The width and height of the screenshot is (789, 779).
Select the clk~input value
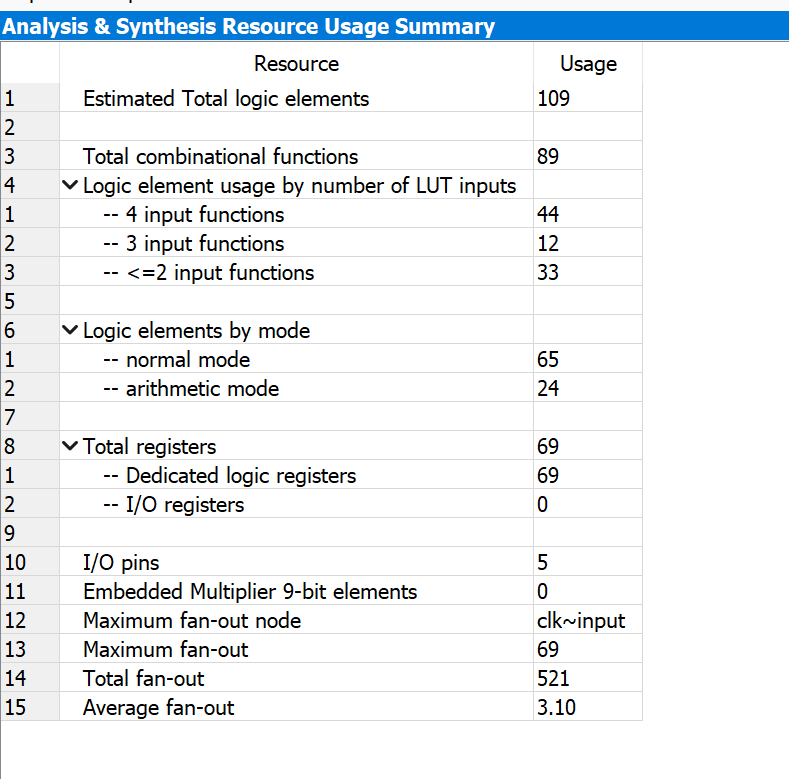point(581,620)
